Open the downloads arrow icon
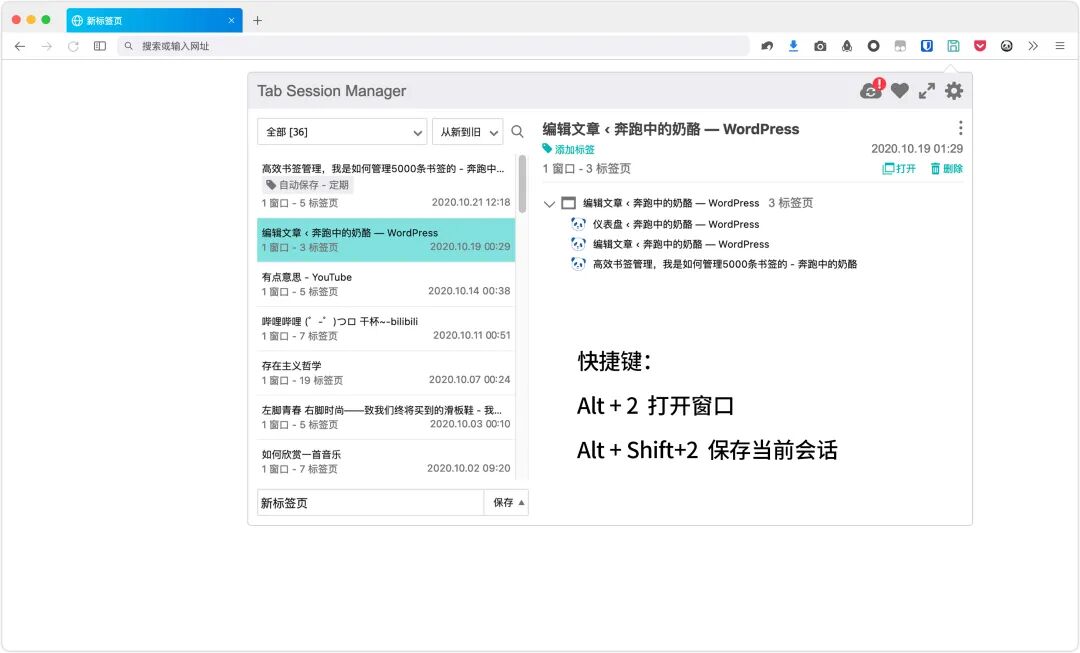The height and width of the screenshot is (653, 1080). pos(793,46)
